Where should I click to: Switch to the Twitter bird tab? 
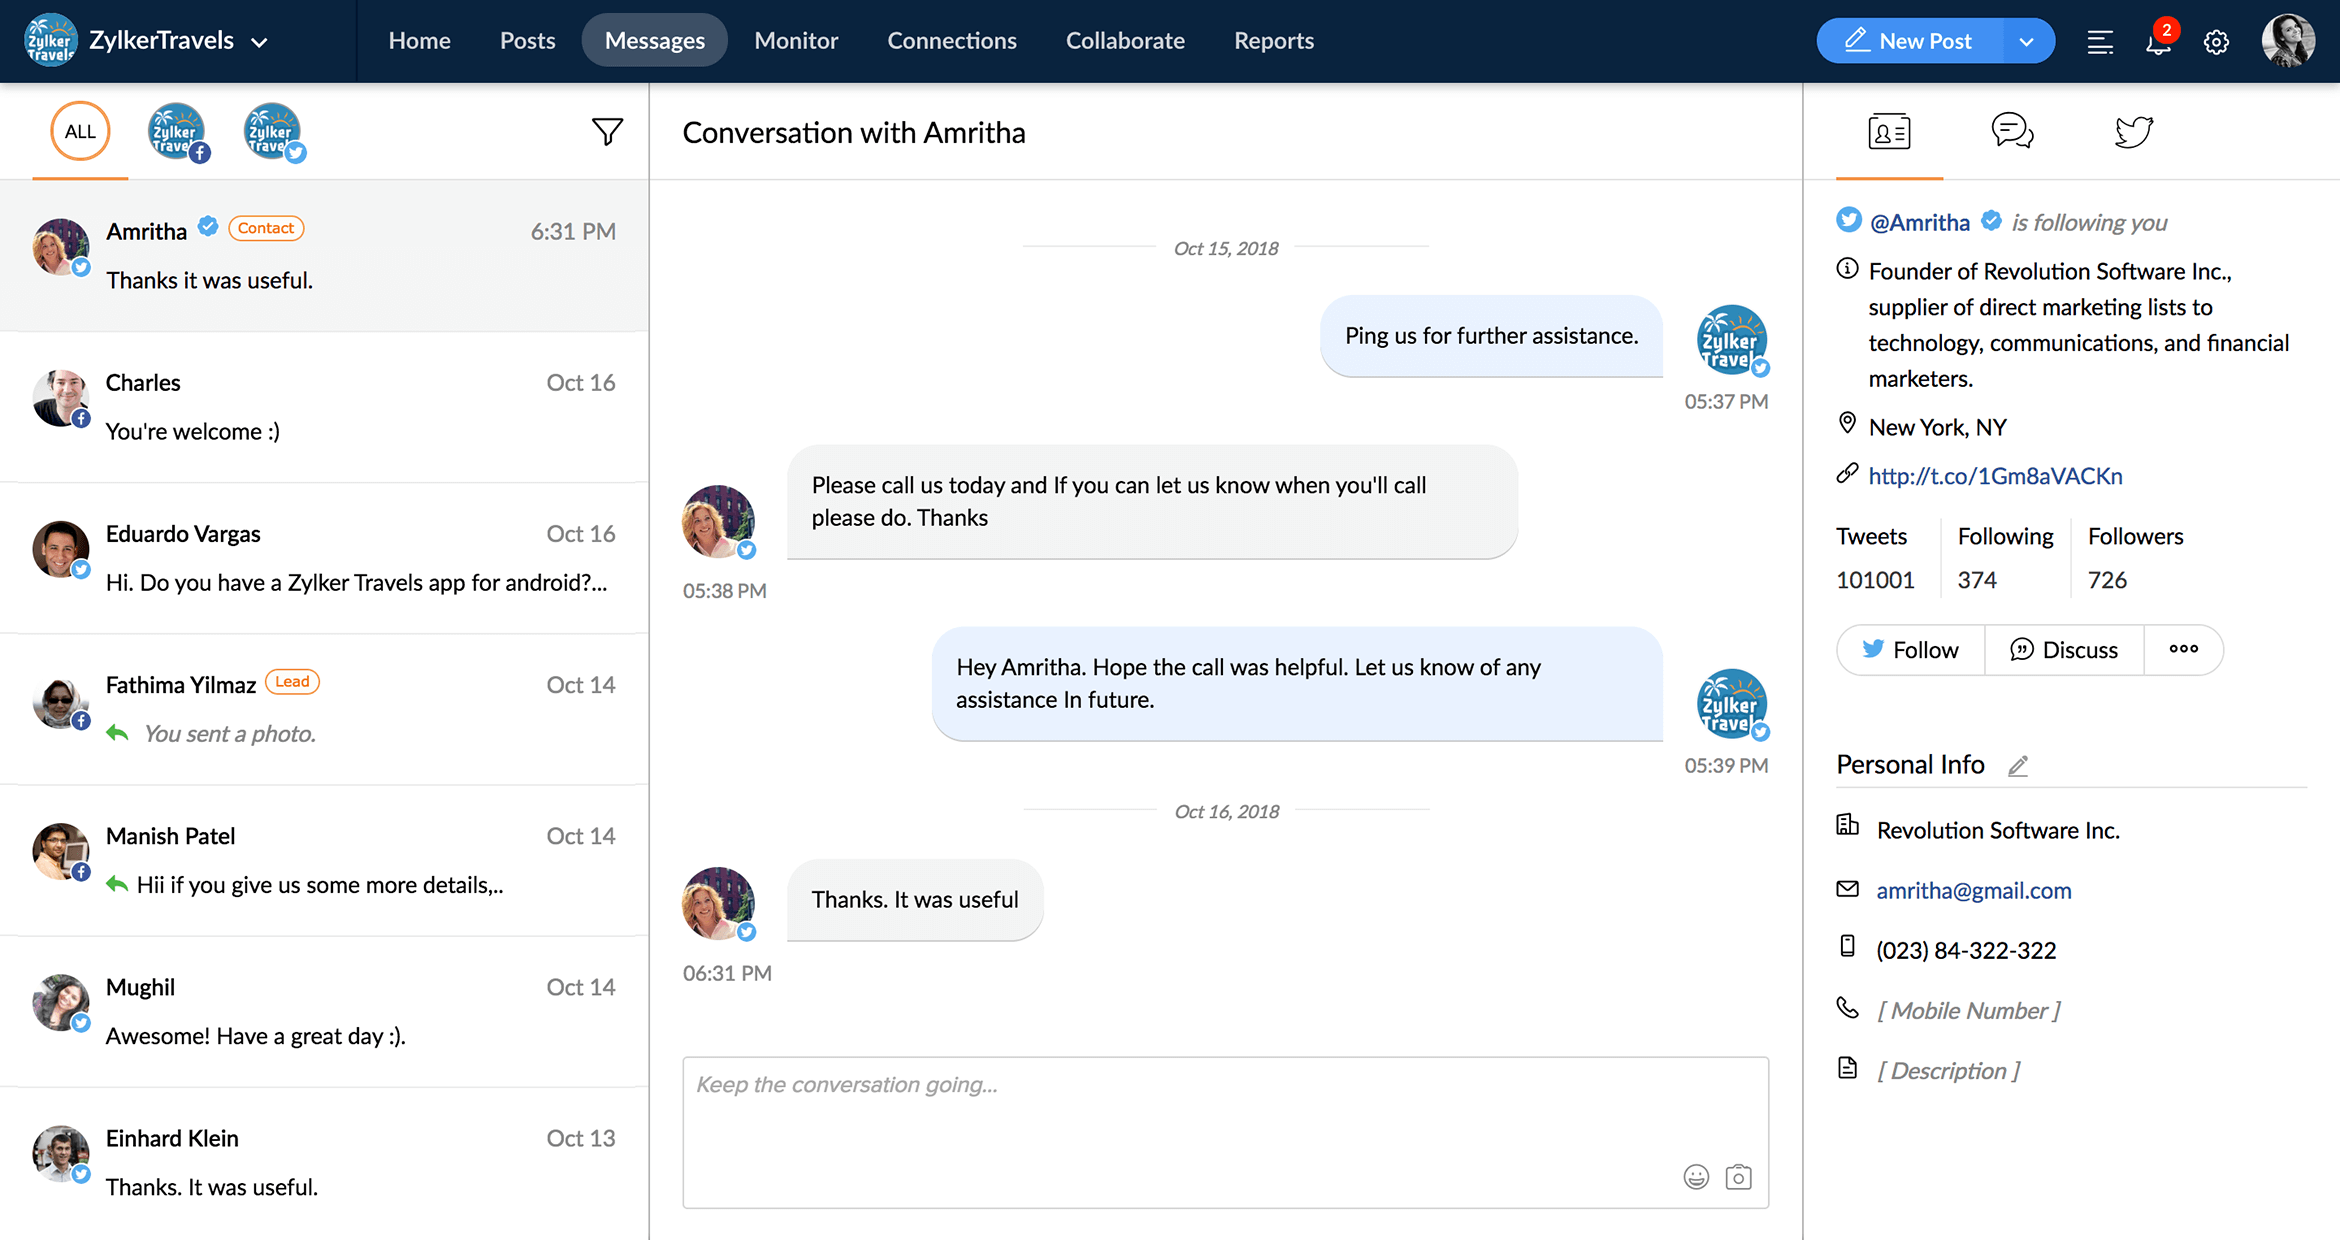(x=2133, y=131)
